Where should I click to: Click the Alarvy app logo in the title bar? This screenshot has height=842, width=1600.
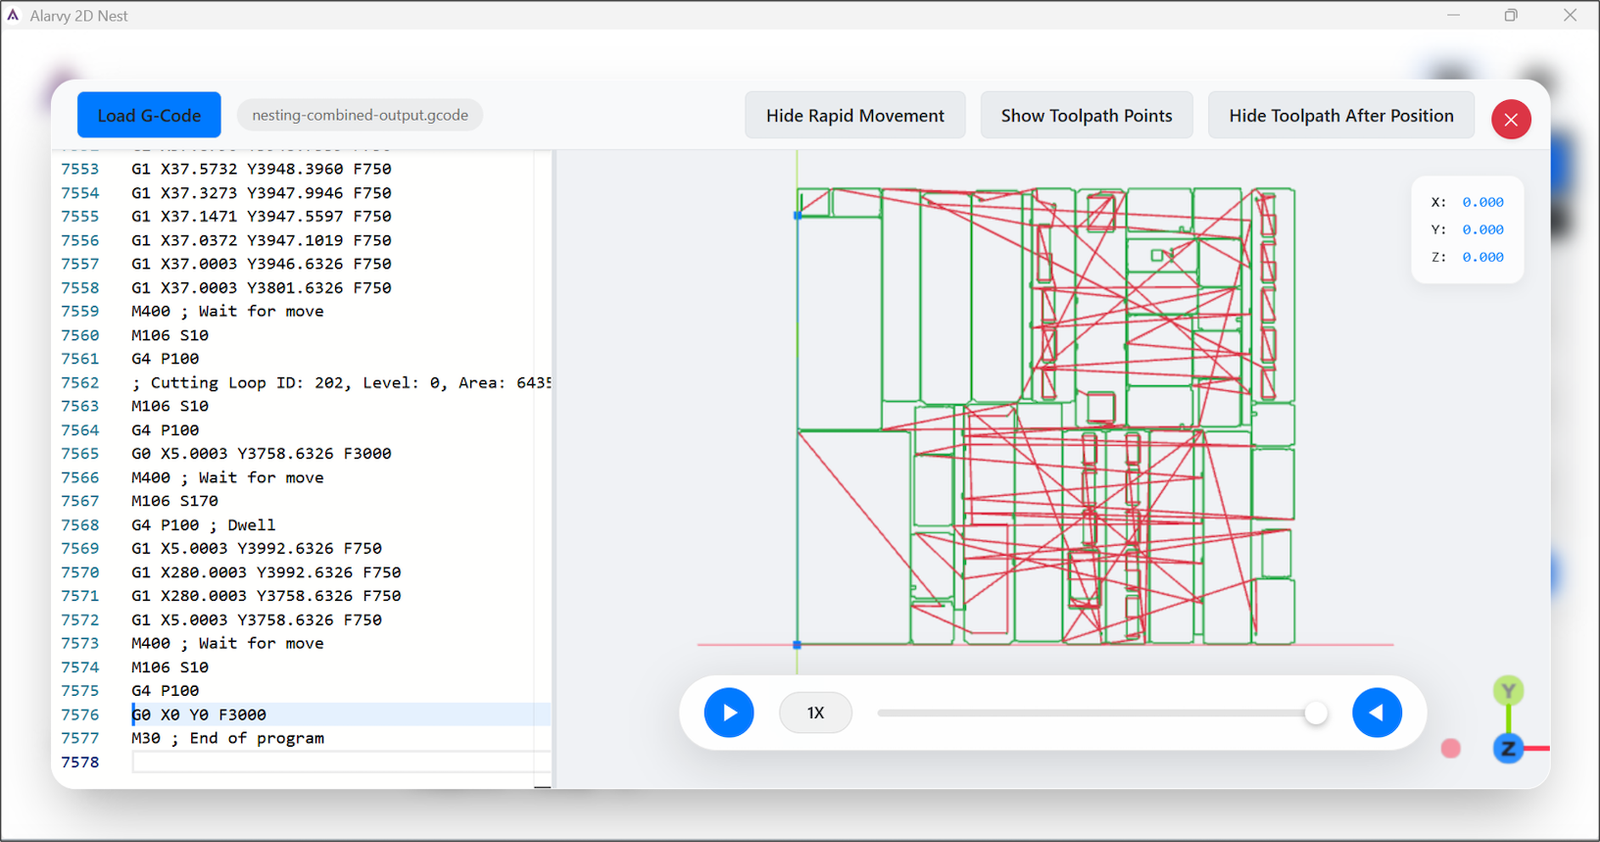[13, 15]
